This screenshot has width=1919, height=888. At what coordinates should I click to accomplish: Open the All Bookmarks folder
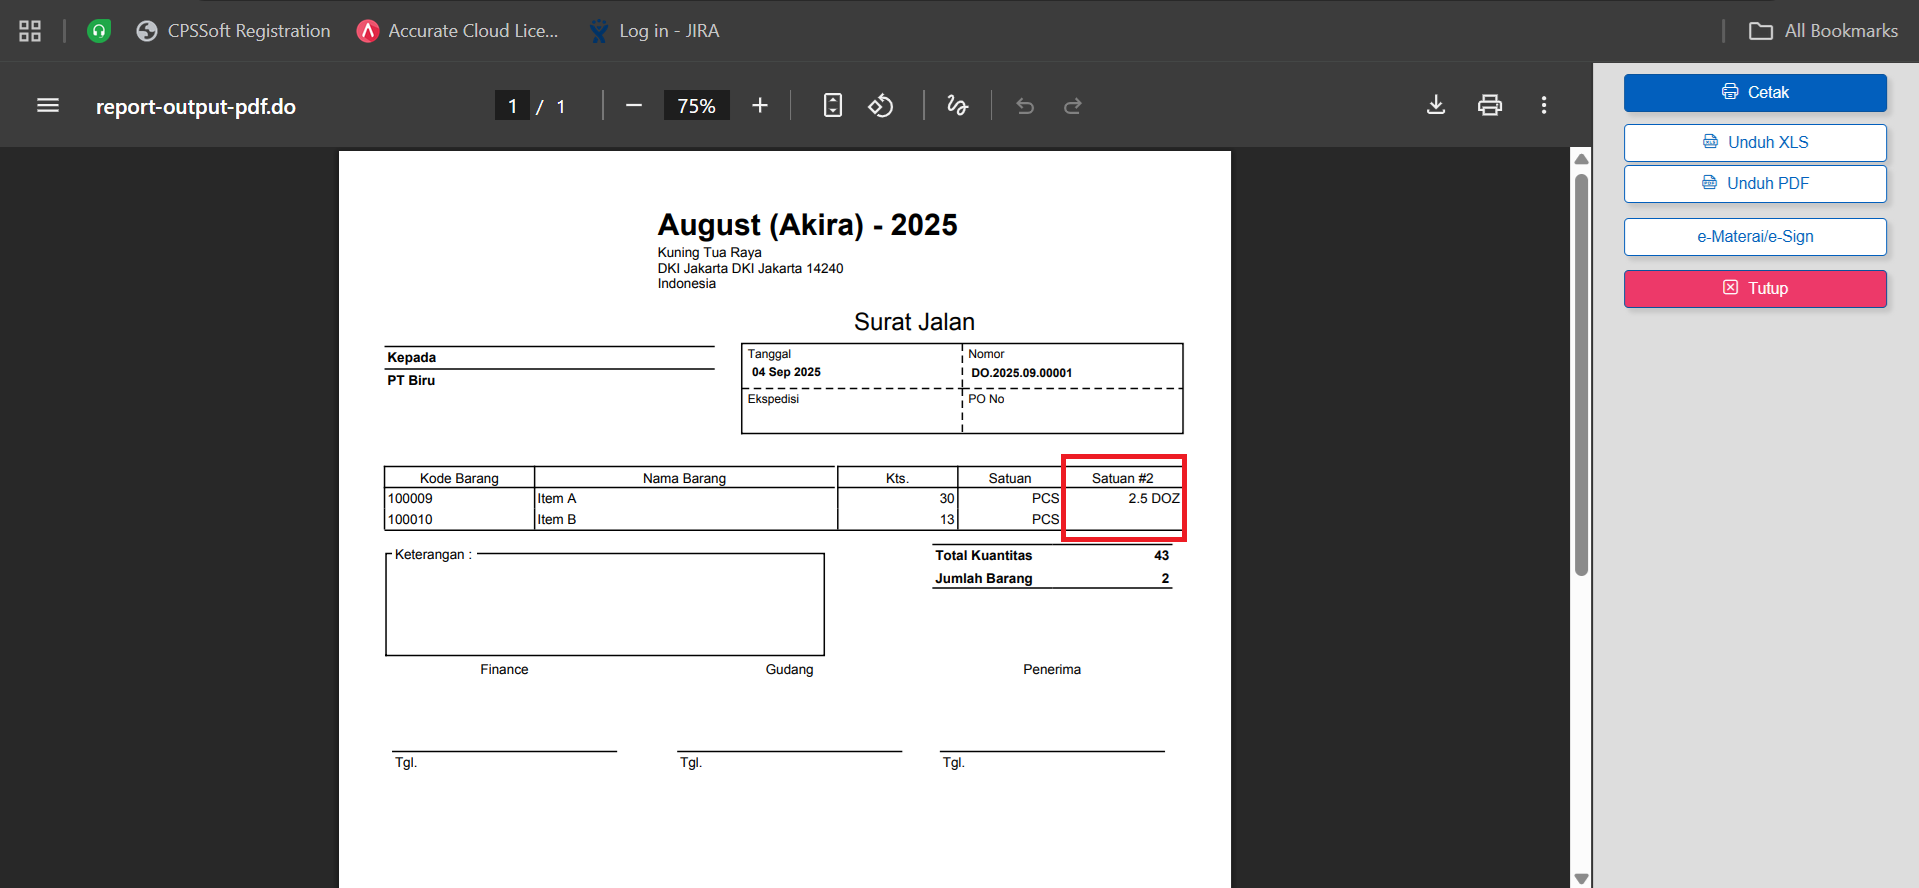1823,31
